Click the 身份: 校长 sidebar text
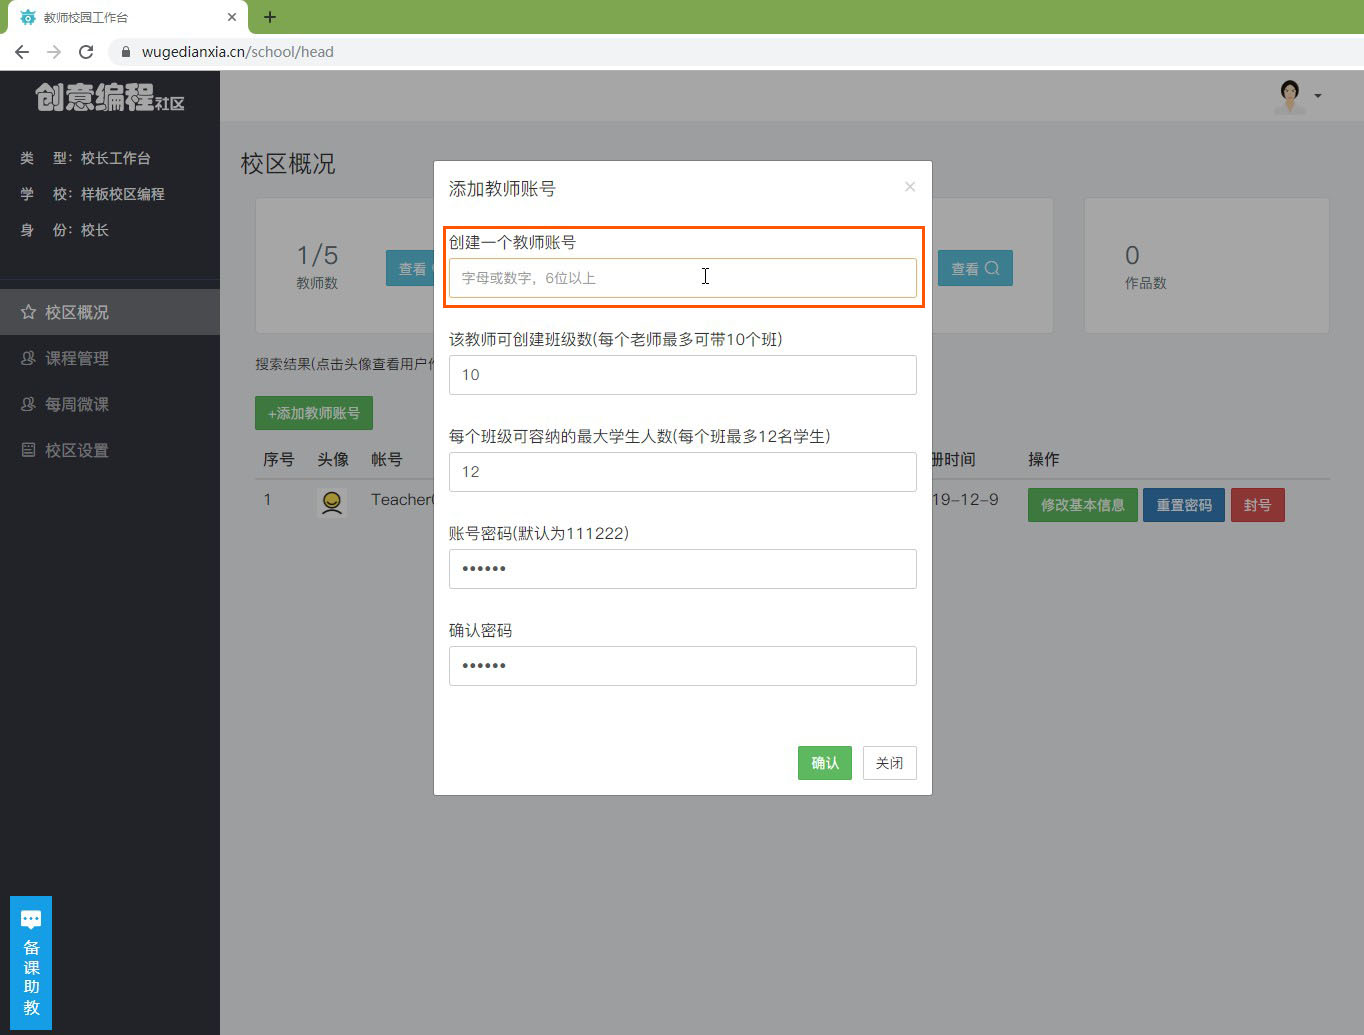1364x1035 pixels. 65,230
